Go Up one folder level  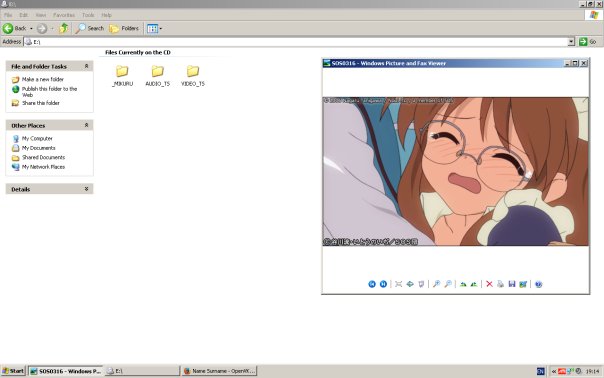tap(64, 28)
